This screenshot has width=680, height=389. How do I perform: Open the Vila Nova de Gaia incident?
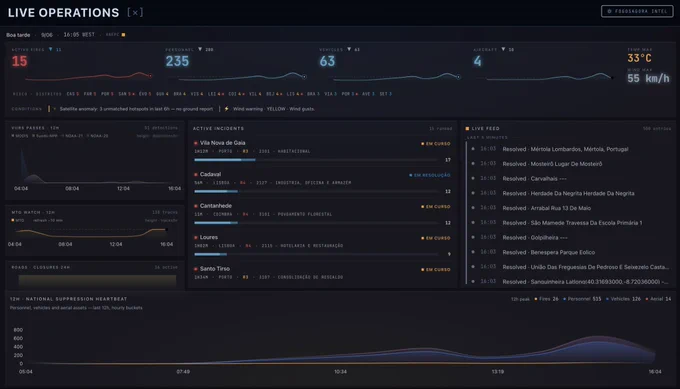(x=322, y=151)
